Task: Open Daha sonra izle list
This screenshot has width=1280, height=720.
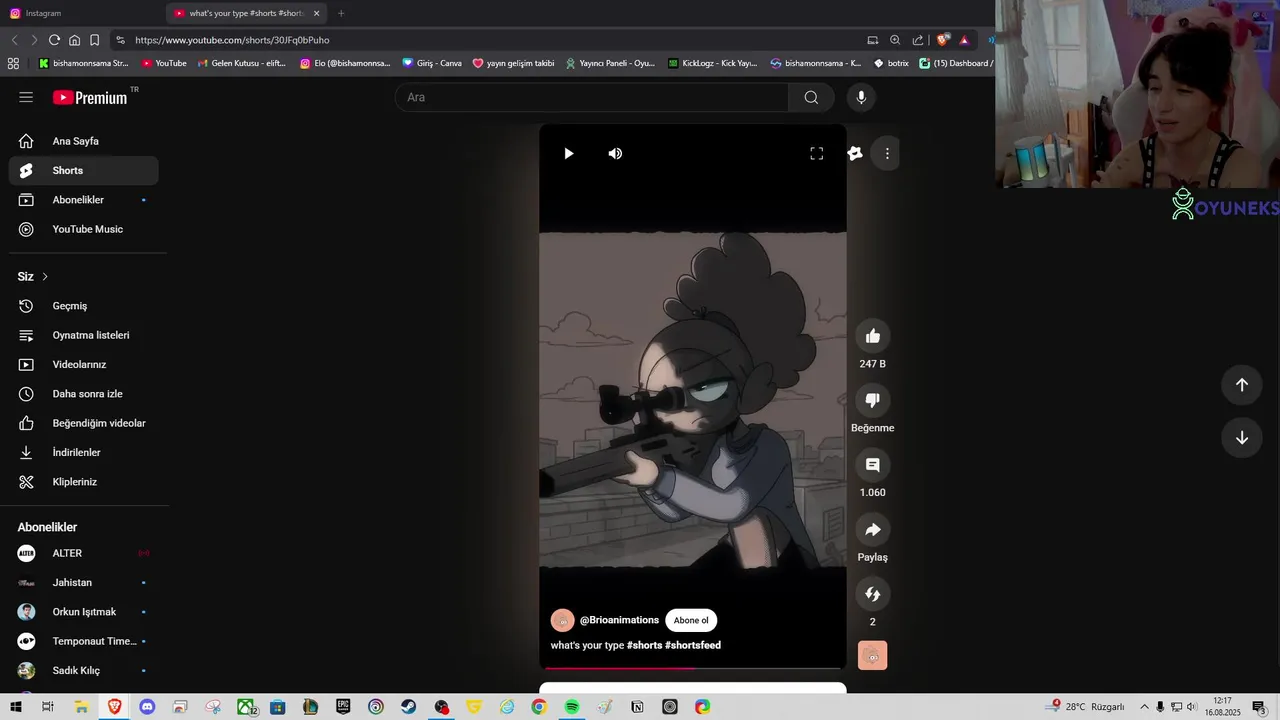Action: tap(84, 394)
